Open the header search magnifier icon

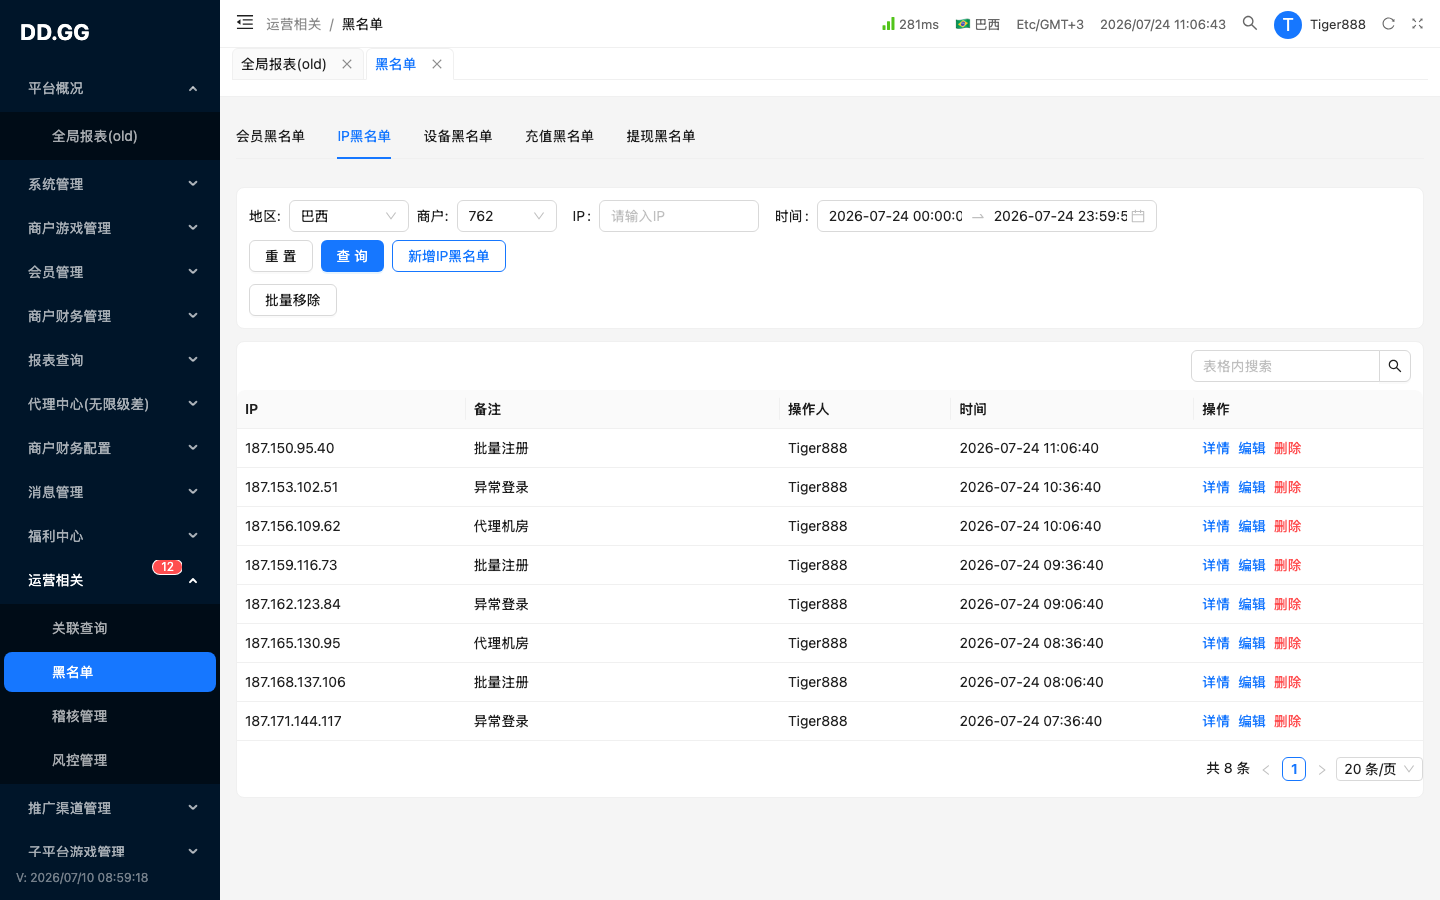pyautogui.click(x=1250, y=23)
